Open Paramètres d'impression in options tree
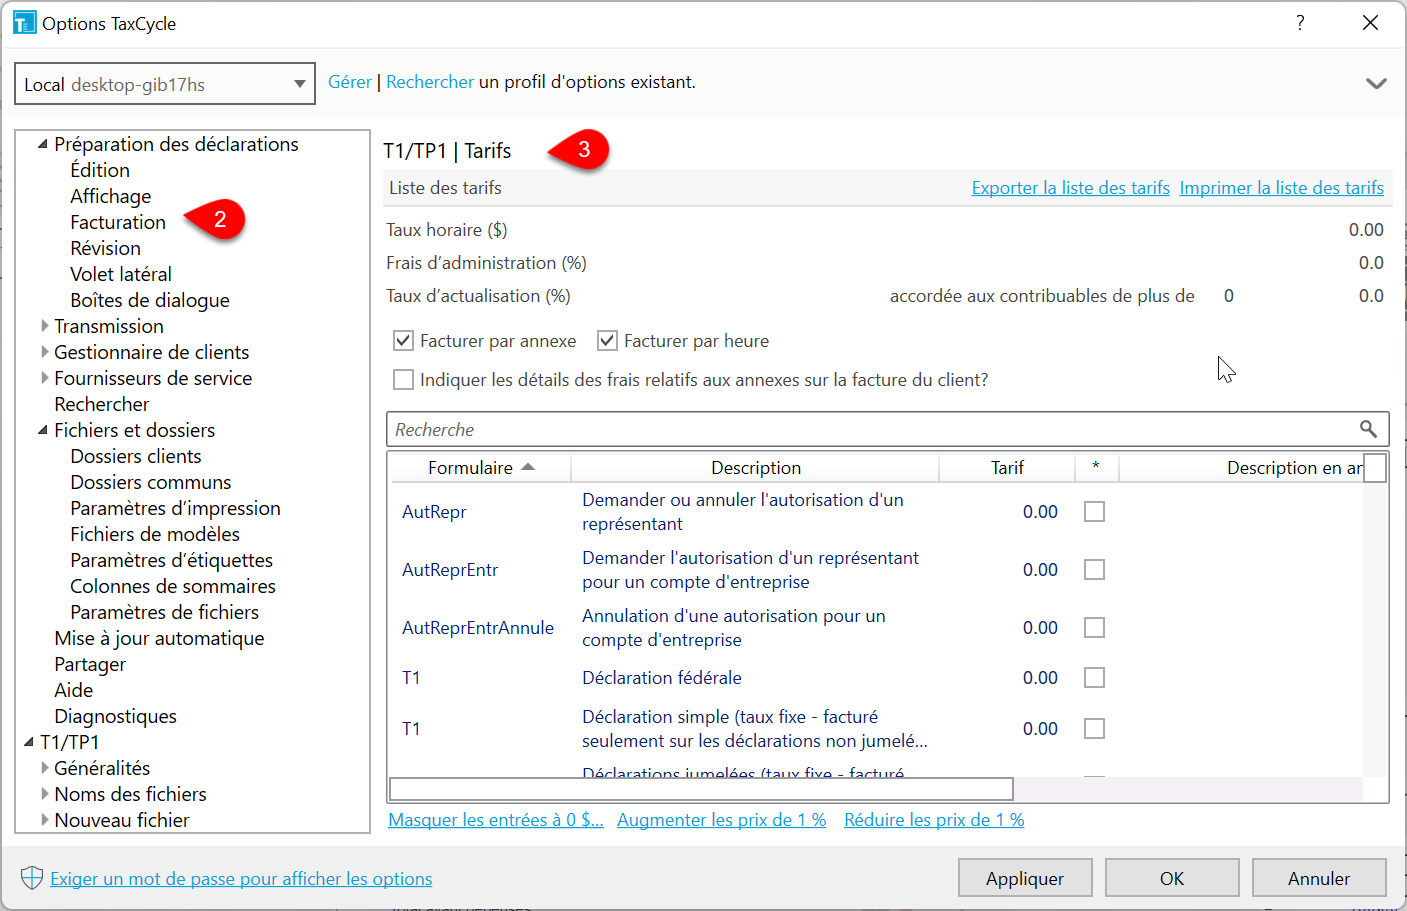 tap(175, 508)
